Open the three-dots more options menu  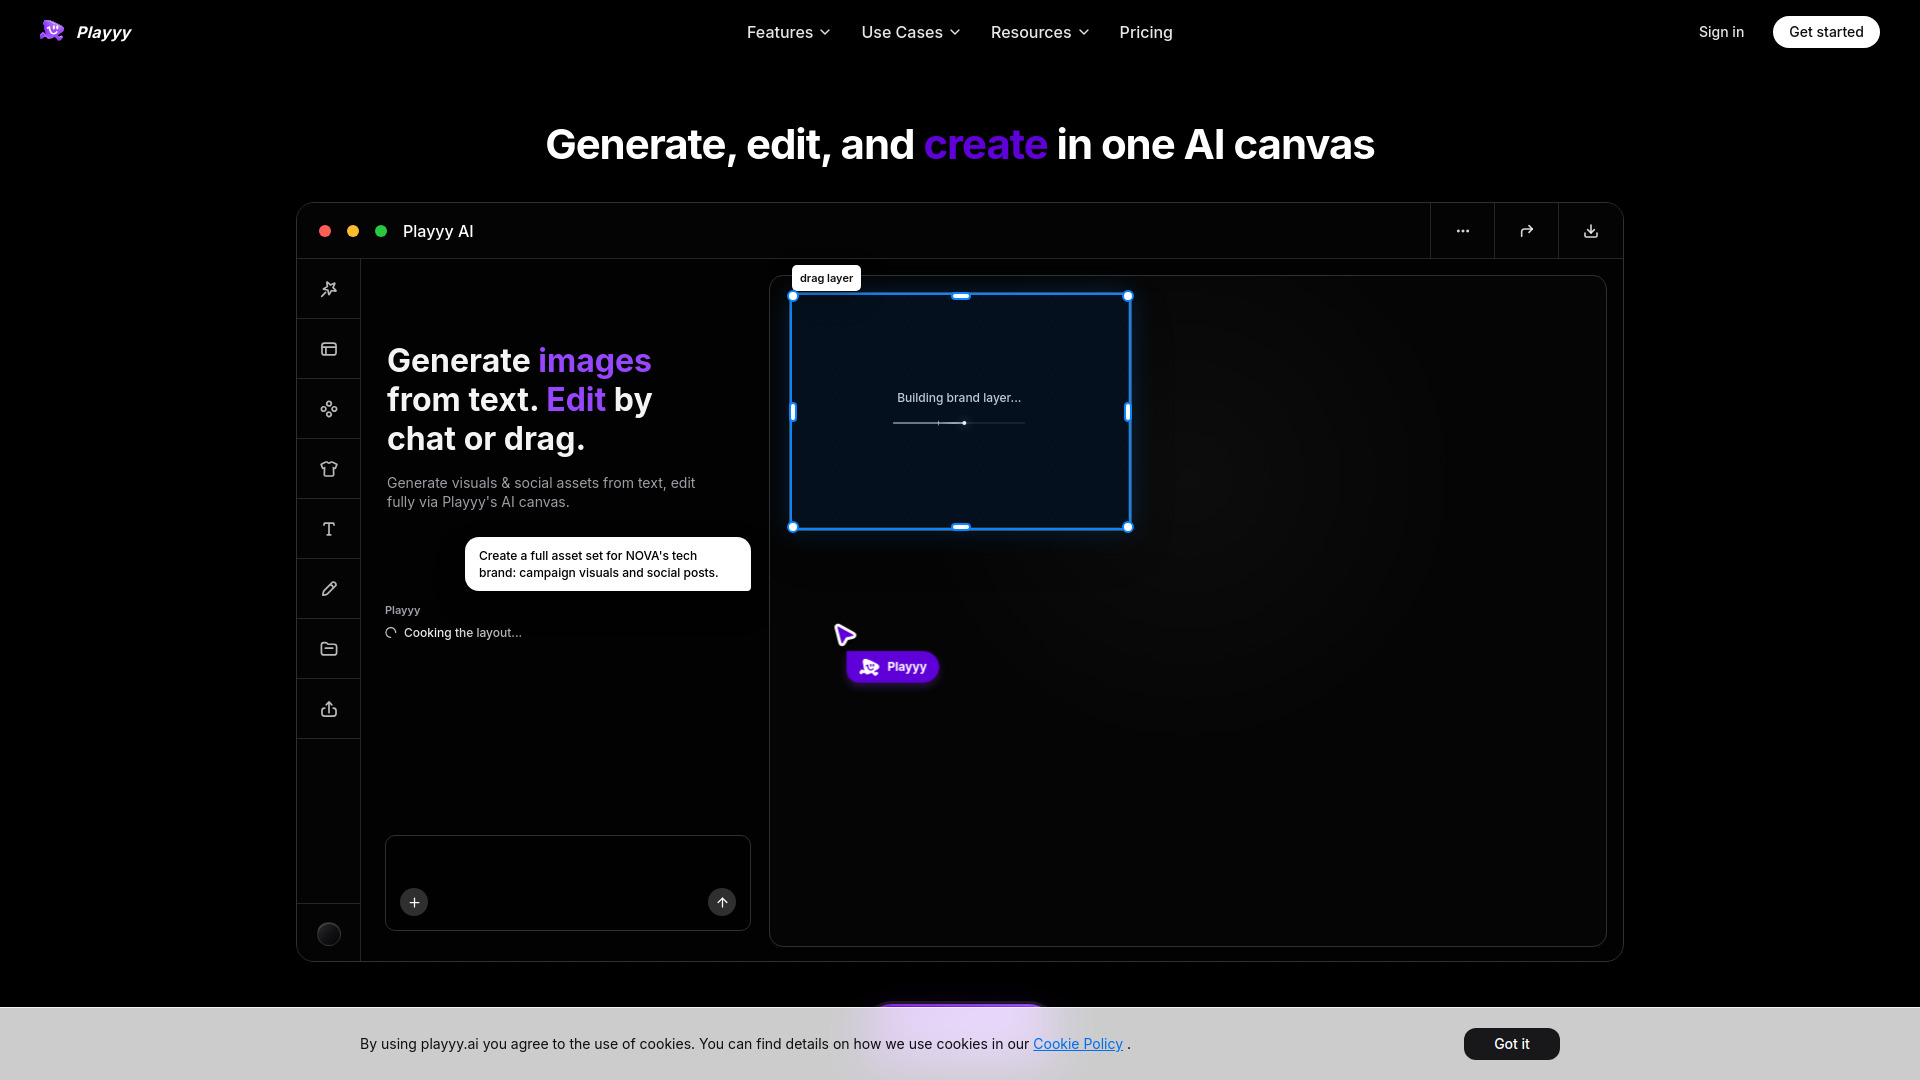(x=1463, y=231)
